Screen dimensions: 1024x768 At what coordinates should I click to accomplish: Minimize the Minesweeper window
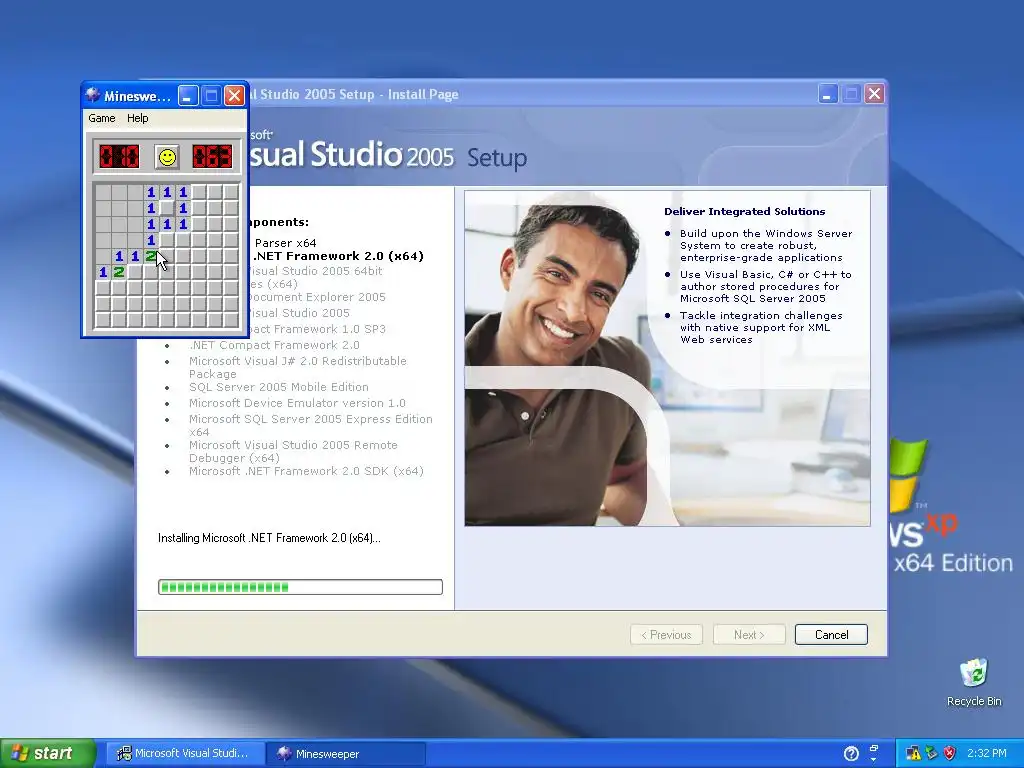[188, 96]
